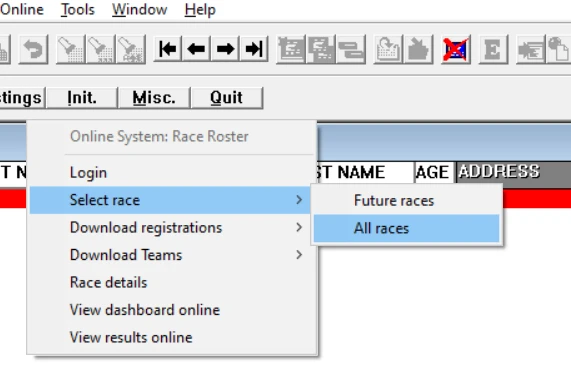Screen dimensions: 571x374
Task: Click the Init. button
Action: click(82, 98)
